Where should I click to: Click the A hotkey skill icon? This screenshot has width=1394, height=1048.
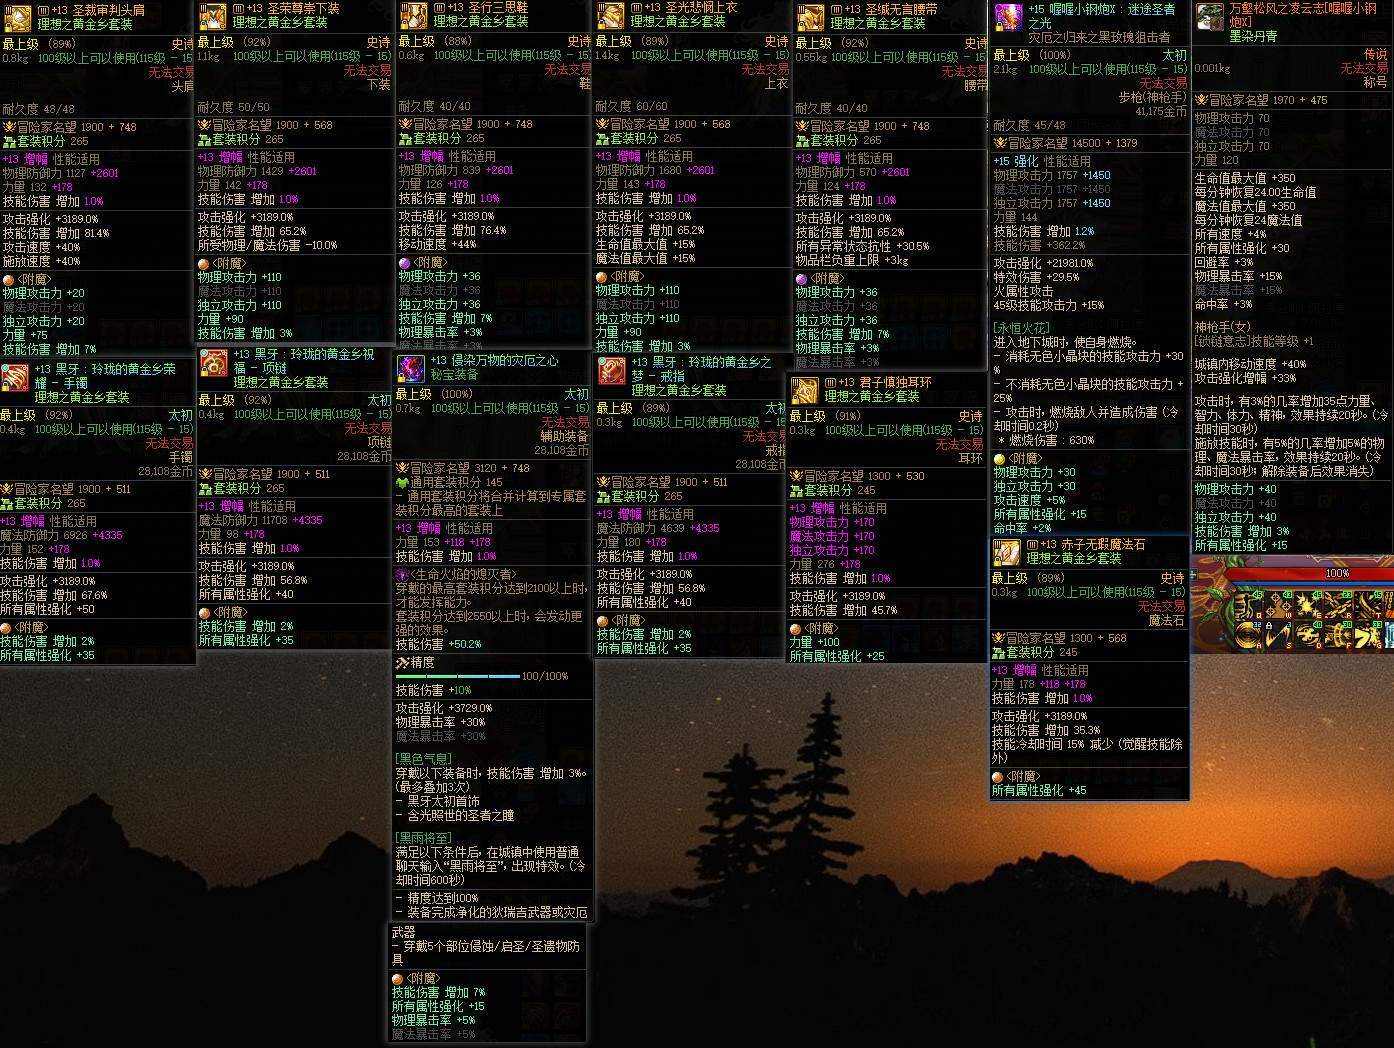point(1249,635)
